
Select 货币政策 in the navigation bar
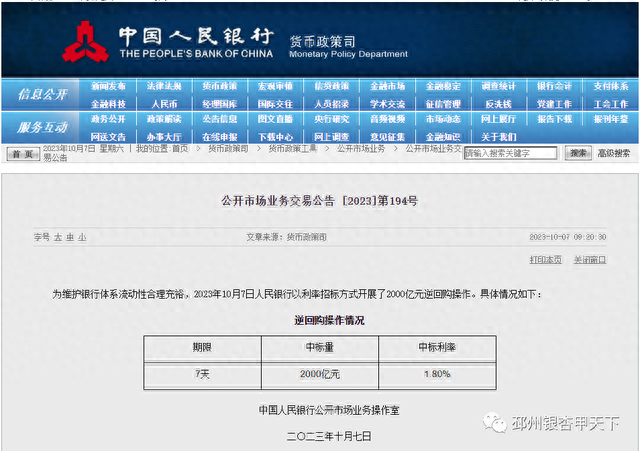coord(220,86)
